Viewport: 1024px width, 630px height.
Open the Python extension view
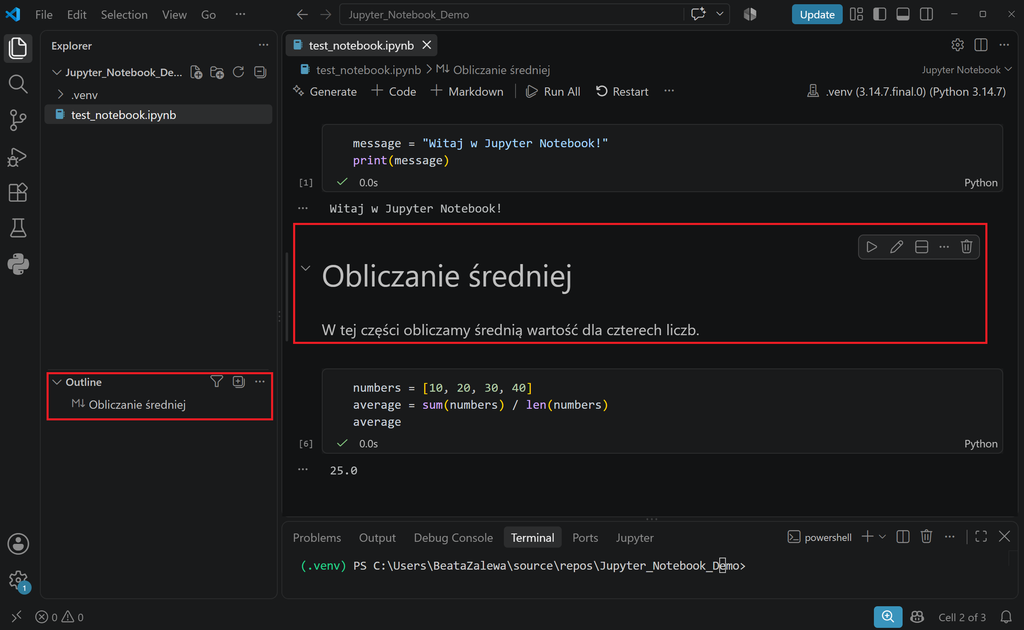pos(18,264)
